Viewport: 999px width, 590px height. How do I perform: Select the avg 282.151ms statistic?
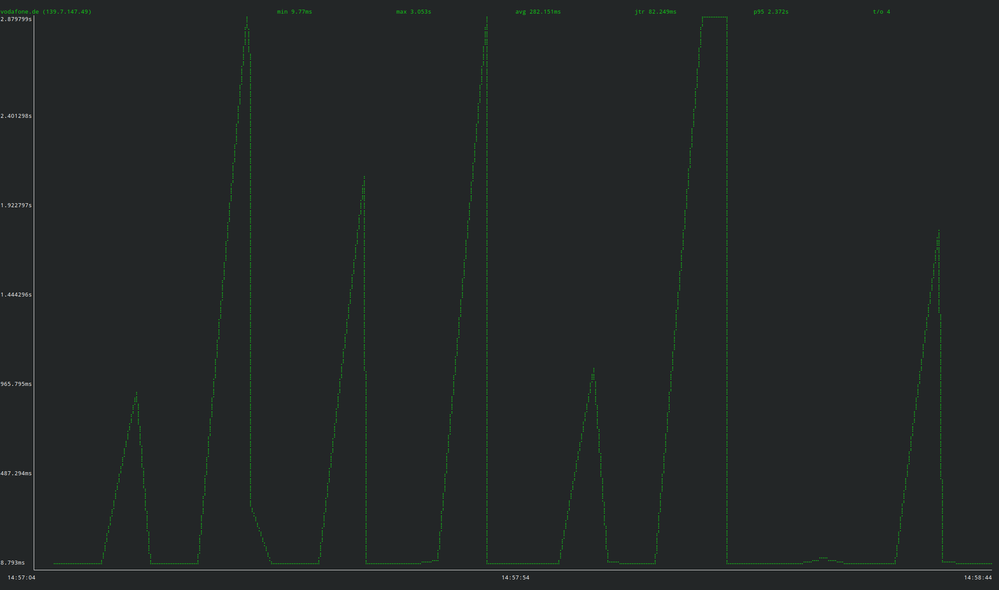538,11
